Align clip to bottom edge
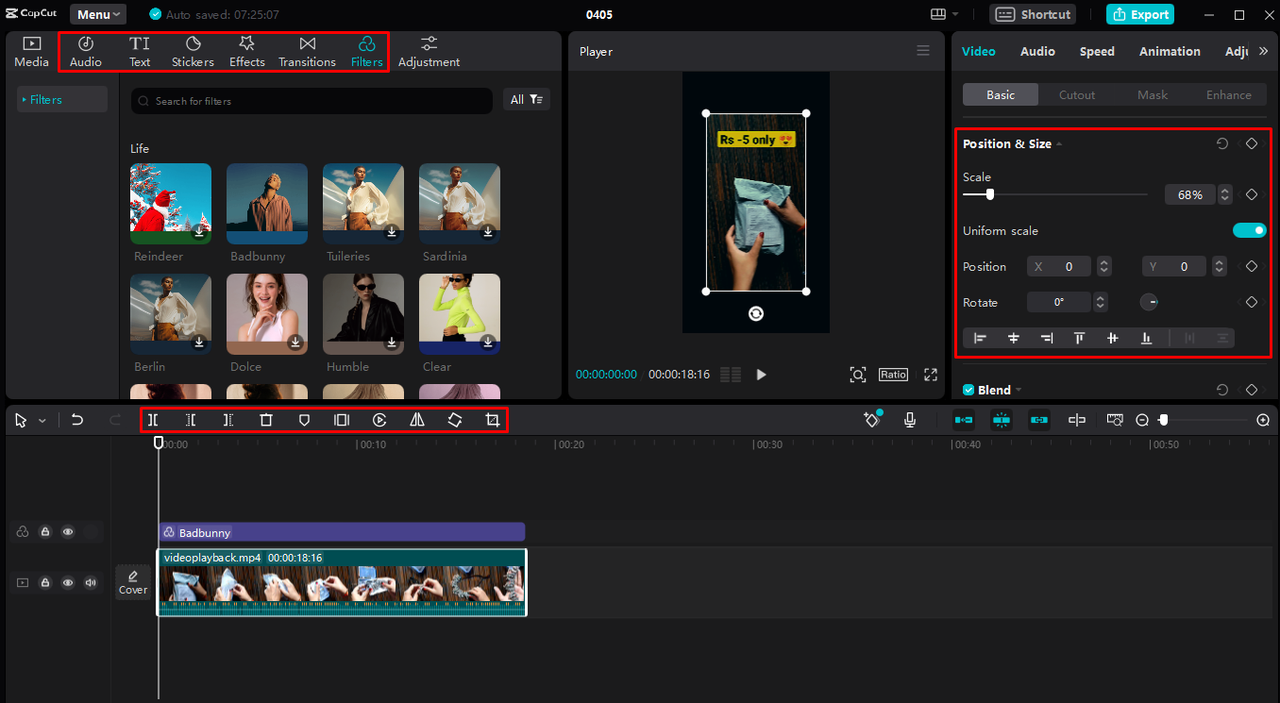This screenshot has width=1280, height=703. coord(1146,338)
